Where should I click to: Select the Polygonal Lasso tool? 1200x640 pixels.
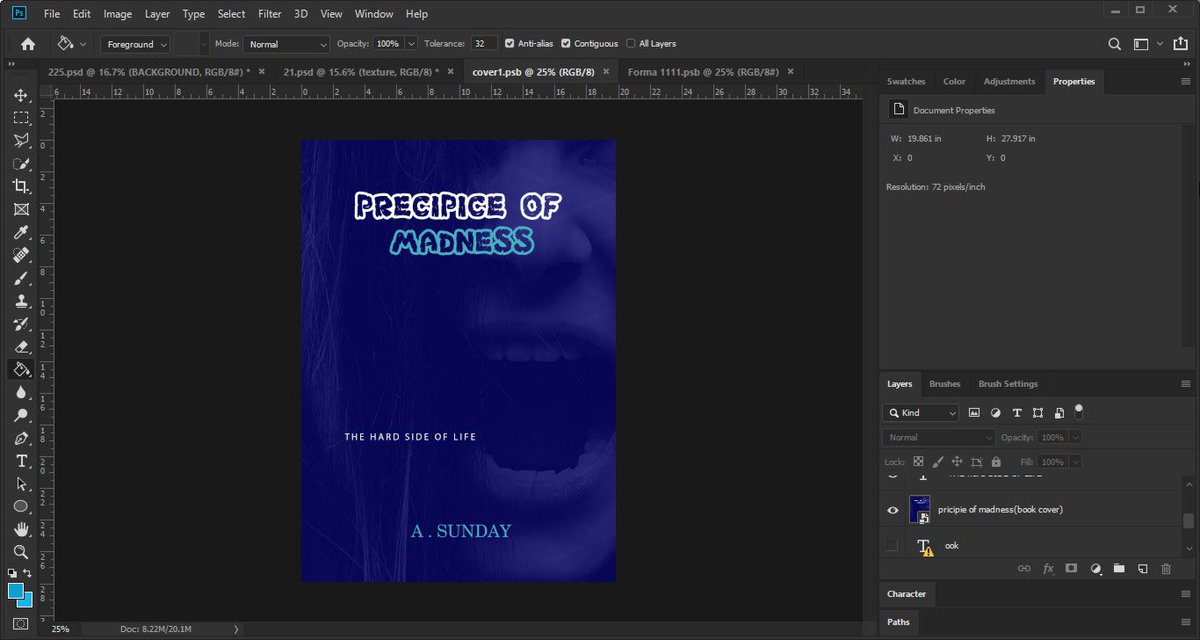click(x=21, y=141)
